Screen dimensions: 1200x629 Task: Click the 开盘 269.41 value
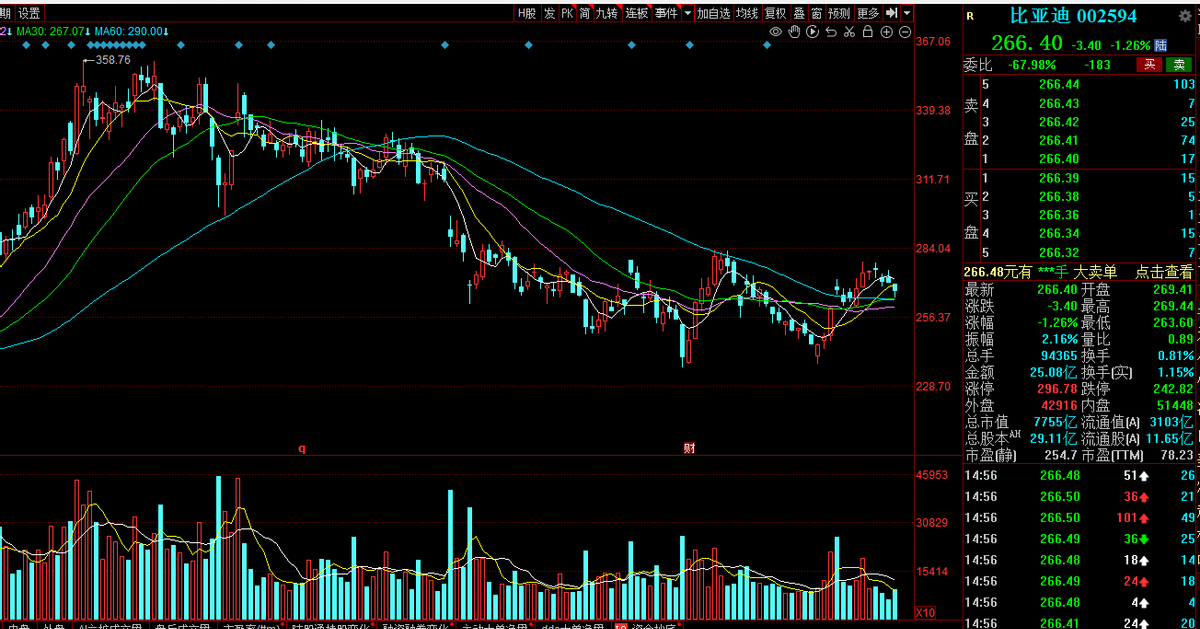pos(1172,289)
